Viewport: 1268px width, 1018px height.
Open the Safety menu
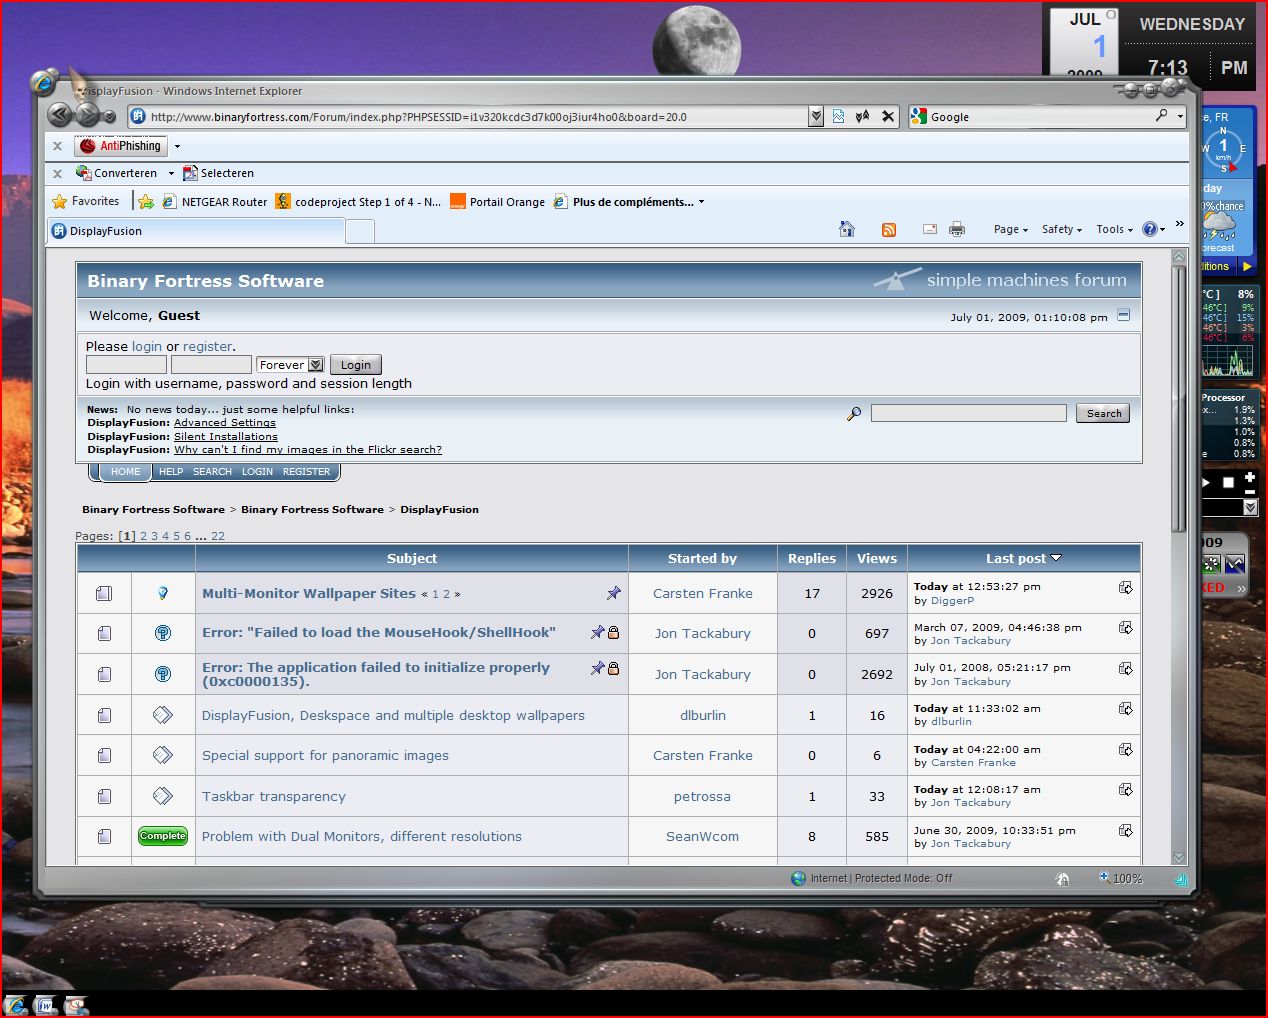click(x=1061, y=230)
